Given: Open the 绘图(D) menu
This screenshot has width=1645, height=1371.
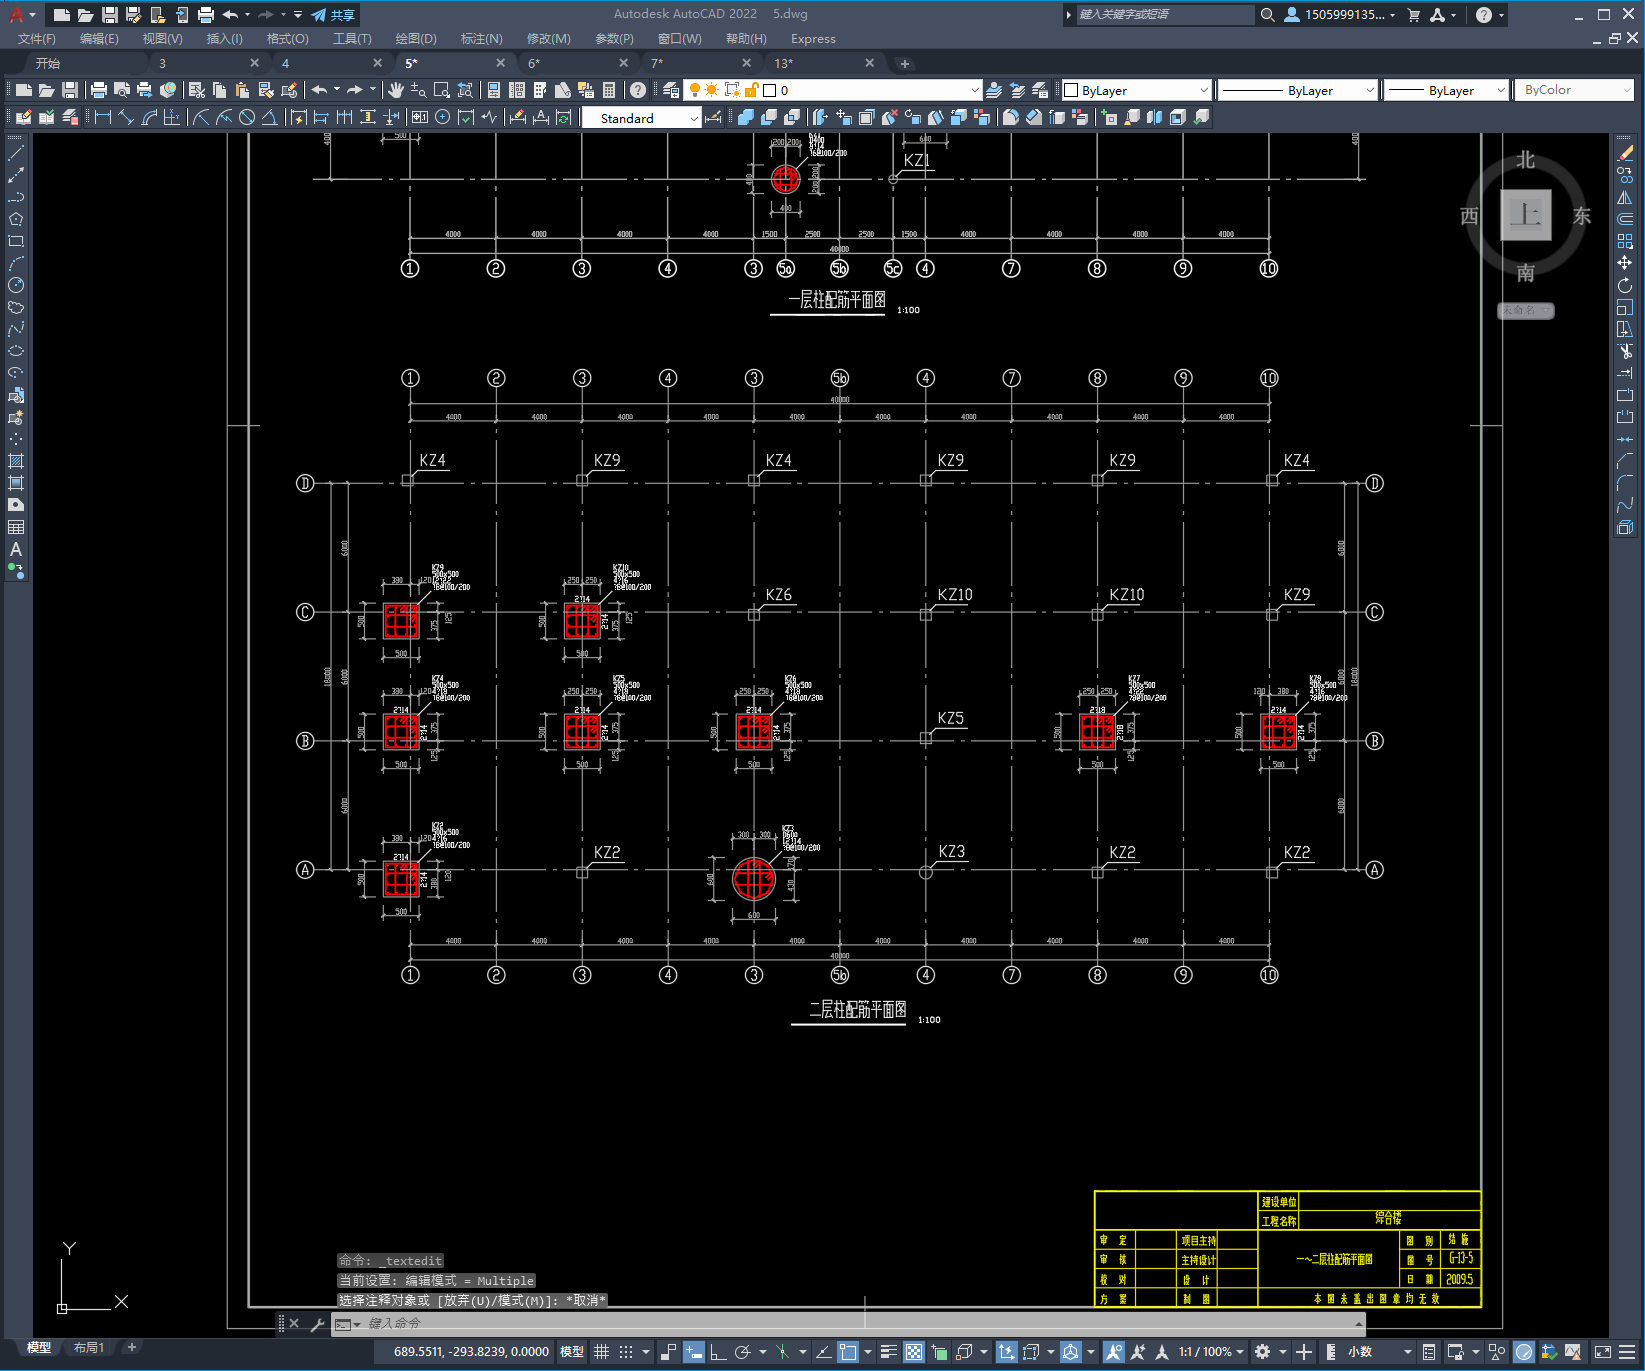Looking at the screenshot, I should pyautogui.click(x=416, y=39).
